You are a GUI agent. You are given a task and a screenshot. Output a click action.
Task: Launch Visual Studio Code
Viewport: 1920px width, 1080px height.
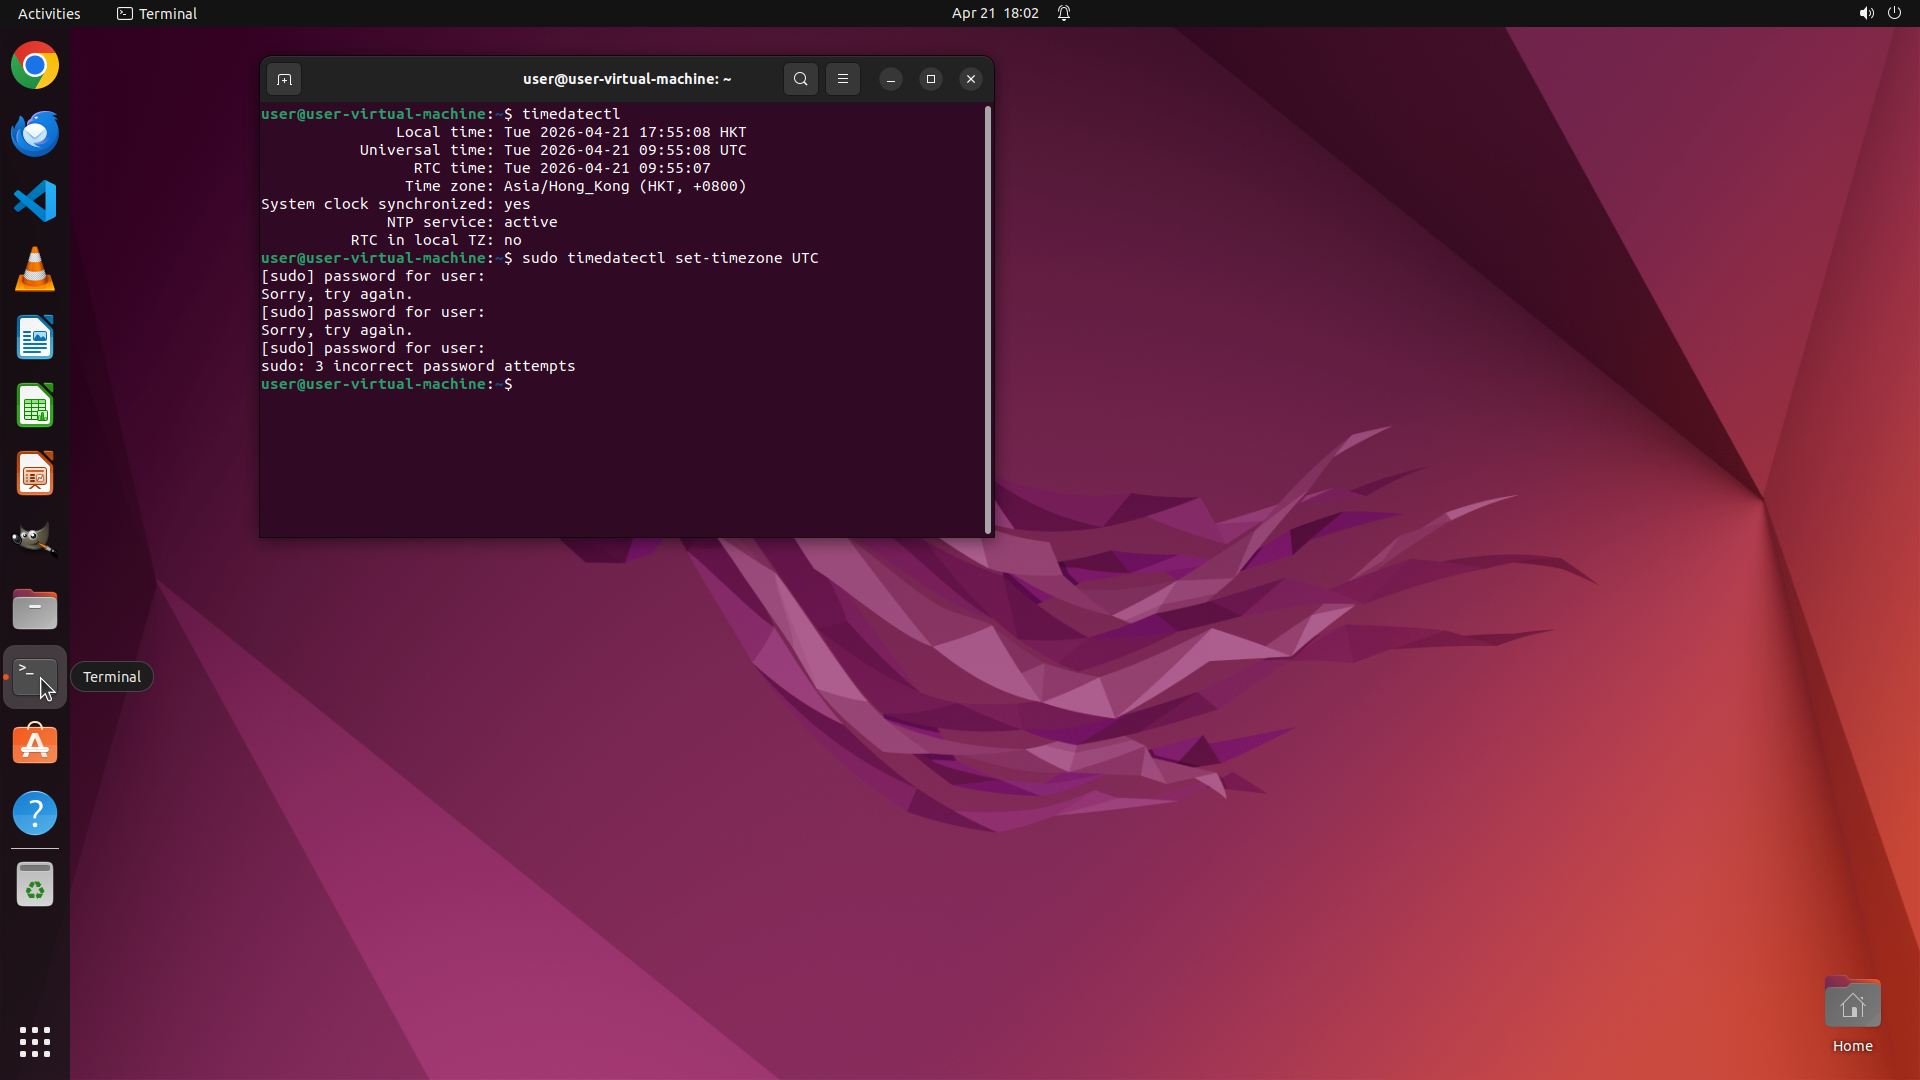coord(35,202)
